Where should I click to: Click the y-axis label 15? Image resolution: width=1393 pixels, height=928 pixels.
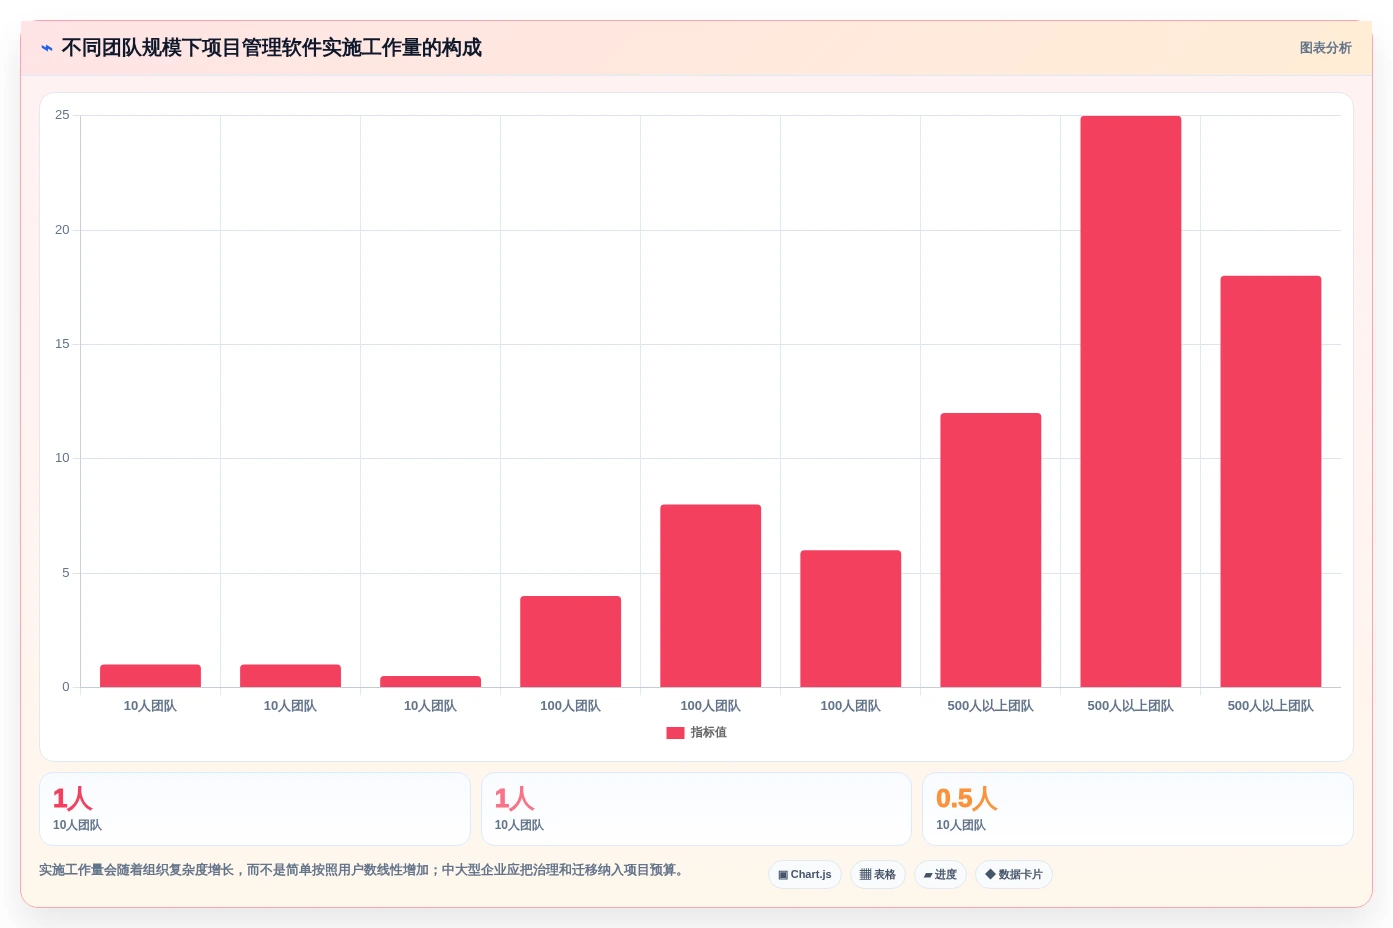click(x=62, y=344)
